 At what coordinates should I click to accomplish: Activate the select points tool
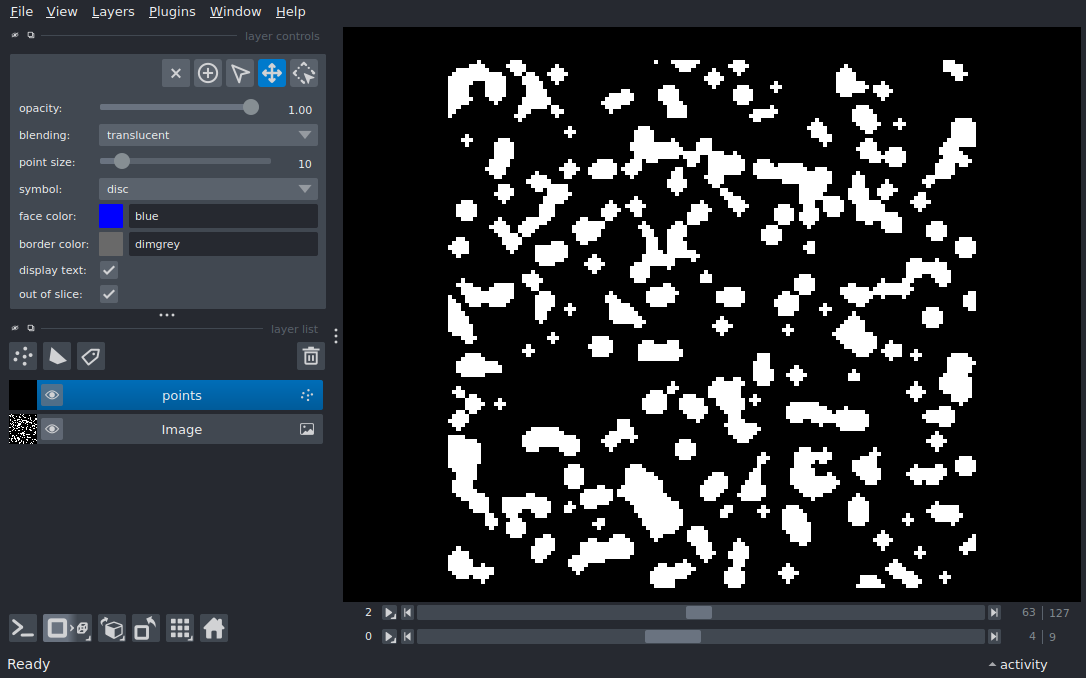[240, 73]
